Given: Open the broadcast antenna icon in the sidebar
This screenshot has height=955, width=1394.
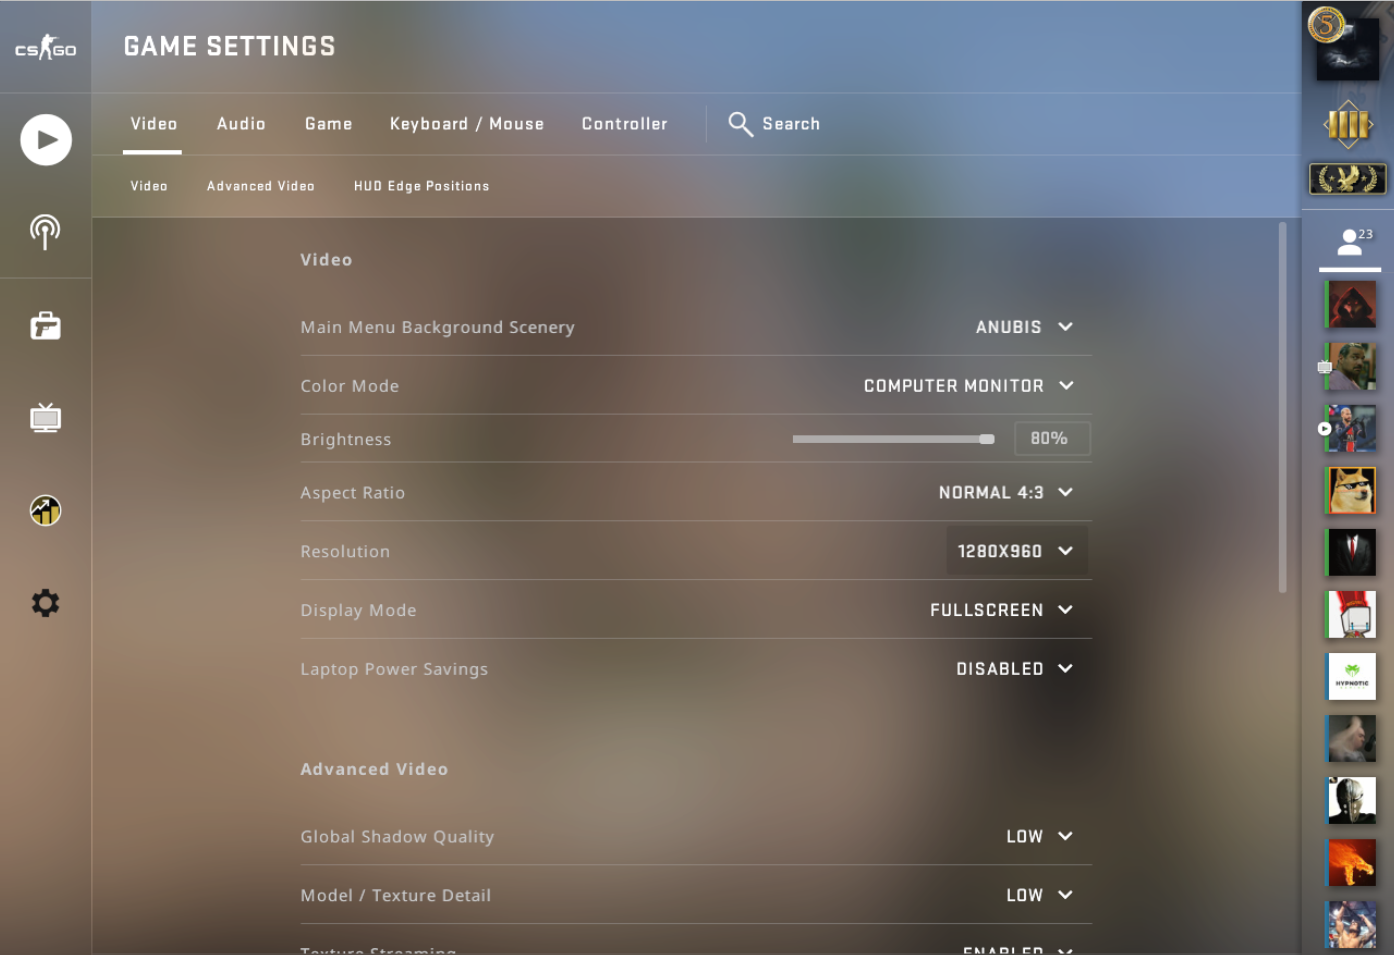Looking at the screenshot, I should tap(45, 232).
